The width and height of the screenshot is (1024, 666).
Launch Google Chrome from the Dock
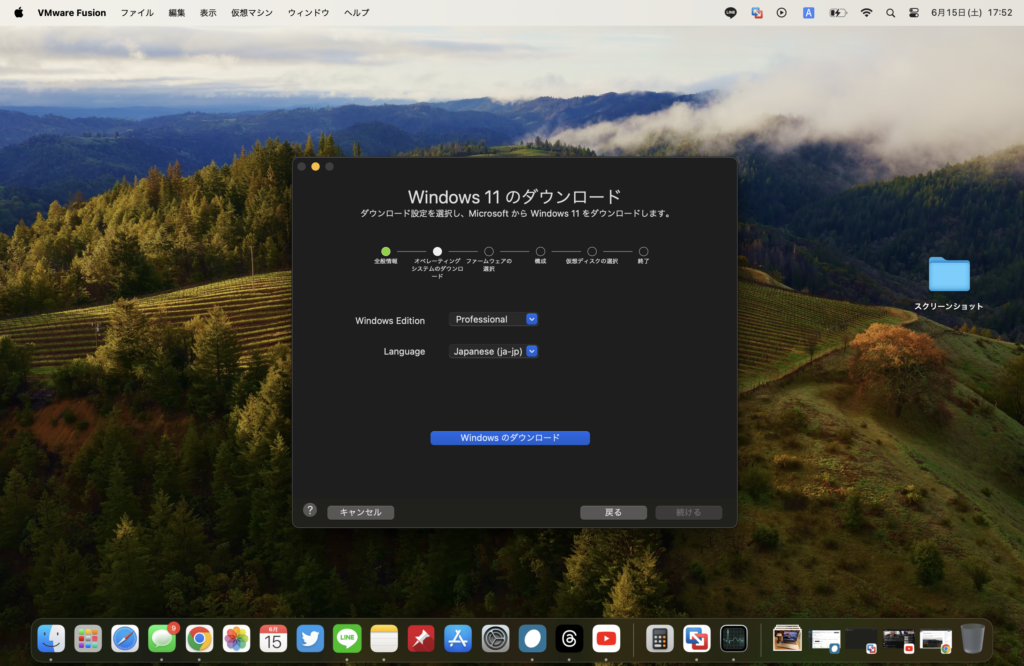tap(199, 638)
